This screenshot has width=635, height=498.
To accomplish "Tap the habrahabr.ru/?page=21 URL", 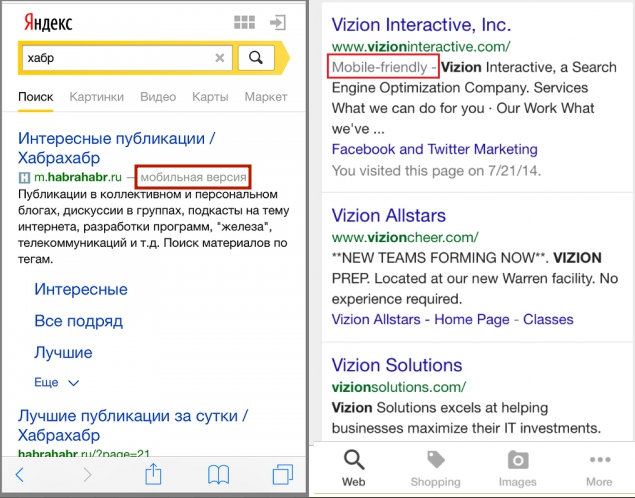I will click(84, 453).
